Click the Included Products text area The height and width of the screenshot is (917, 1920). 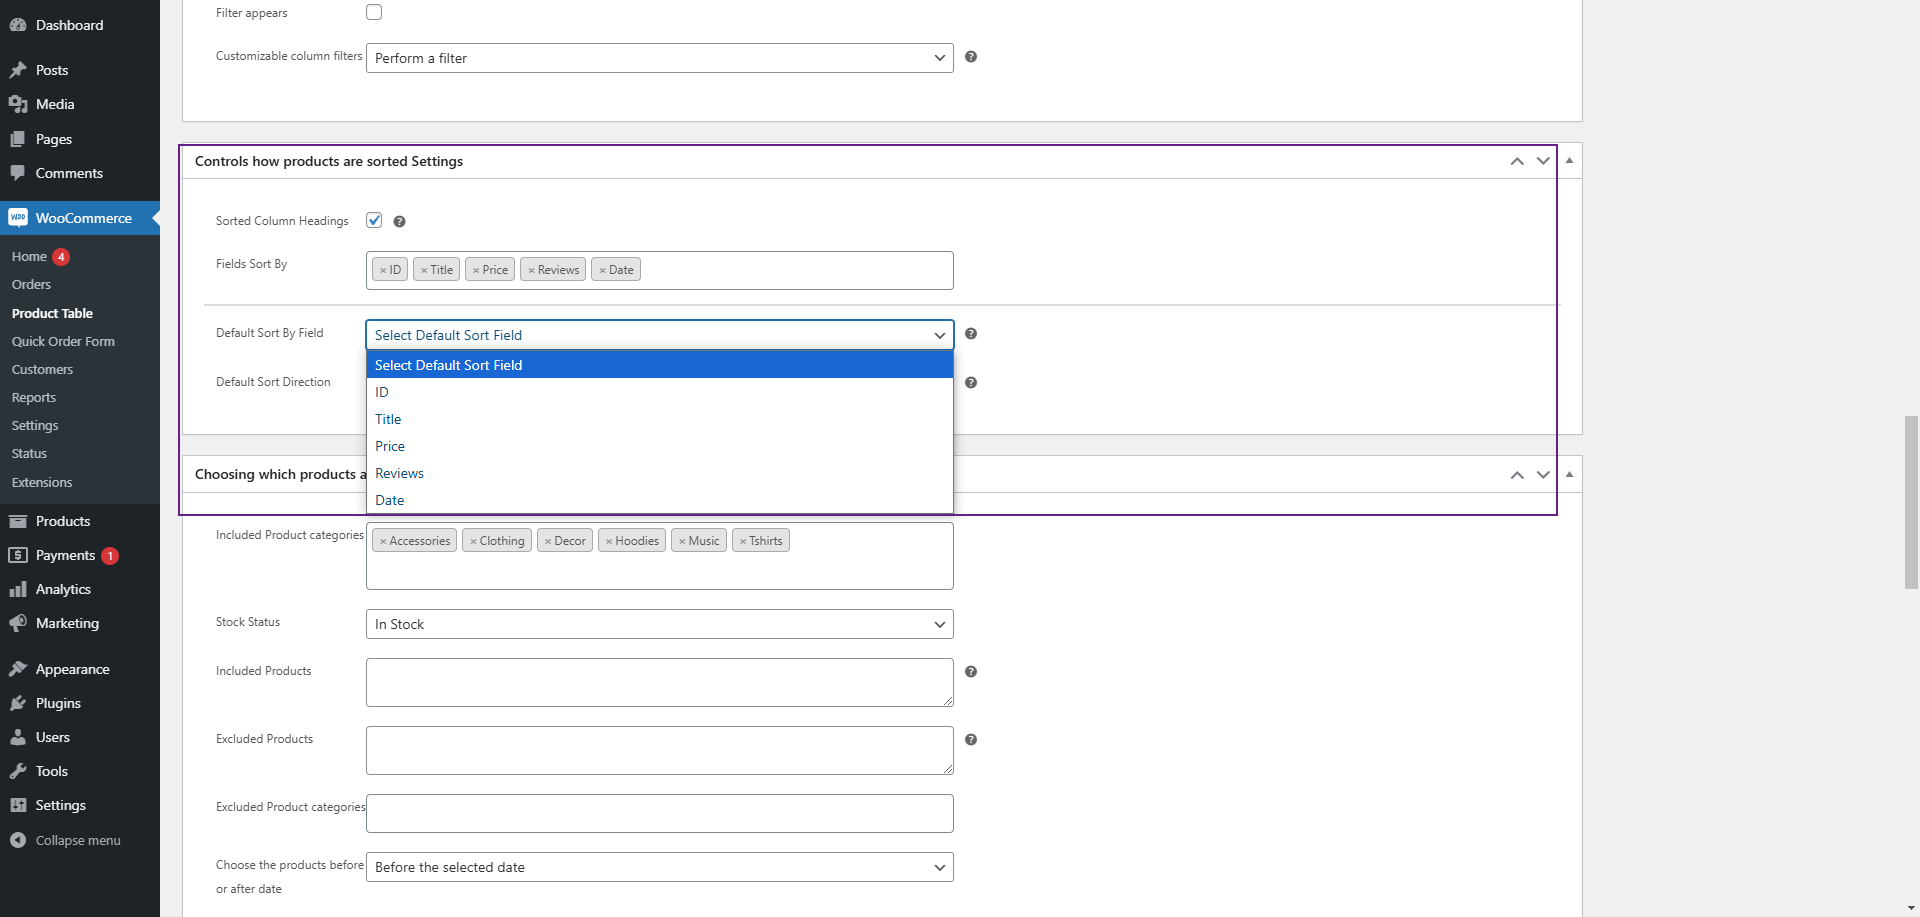coord(659,682)
